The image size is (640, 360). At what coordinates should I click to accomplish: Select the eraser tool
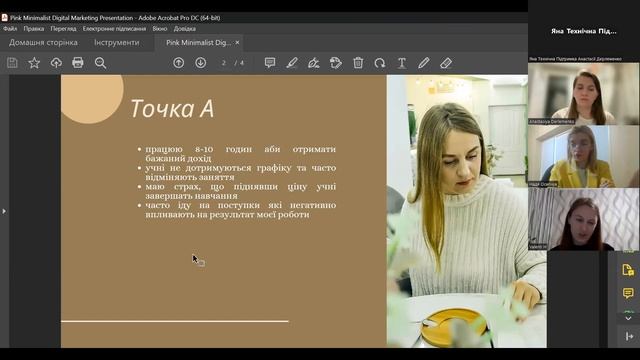tap(446, 63)
